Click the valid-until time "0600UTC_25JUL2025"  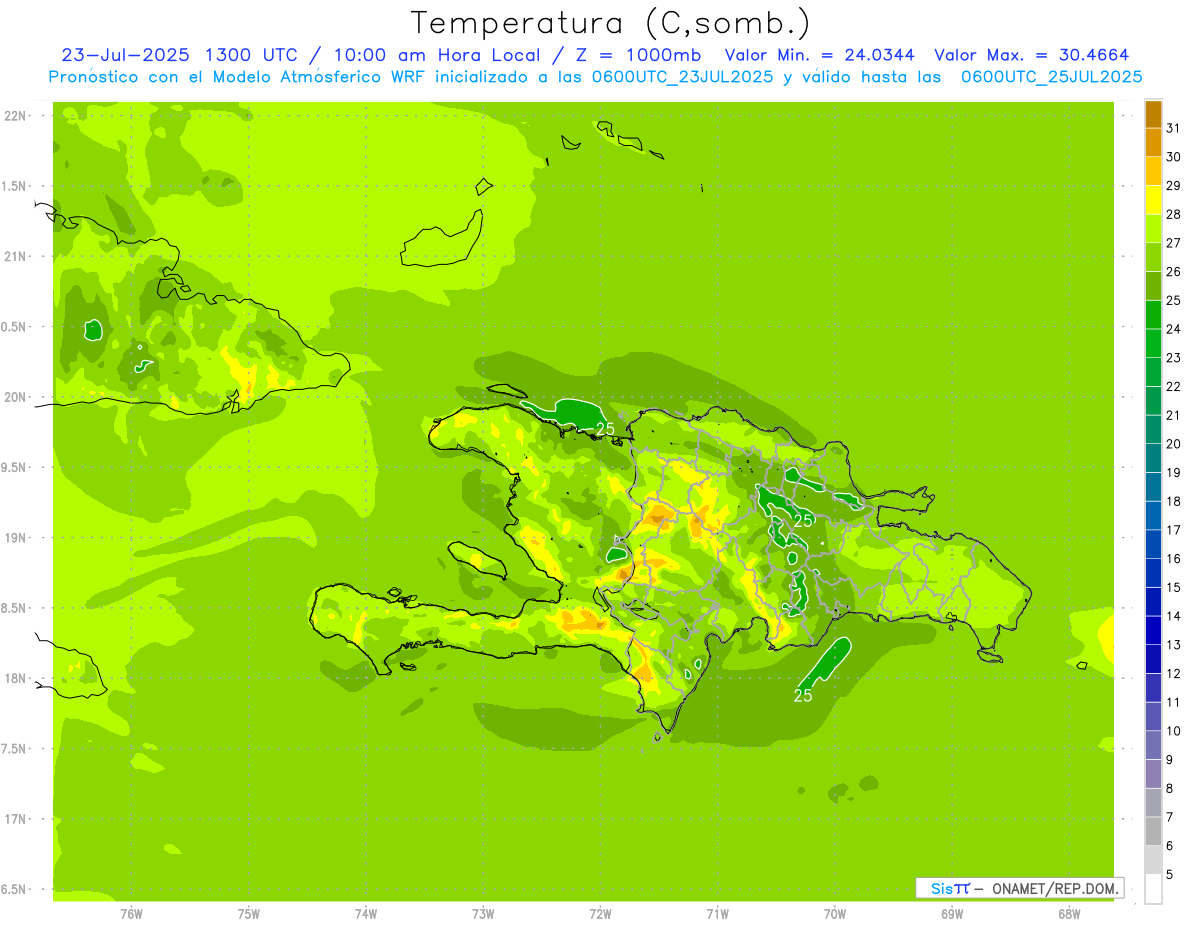click(x=1051, y=77)
